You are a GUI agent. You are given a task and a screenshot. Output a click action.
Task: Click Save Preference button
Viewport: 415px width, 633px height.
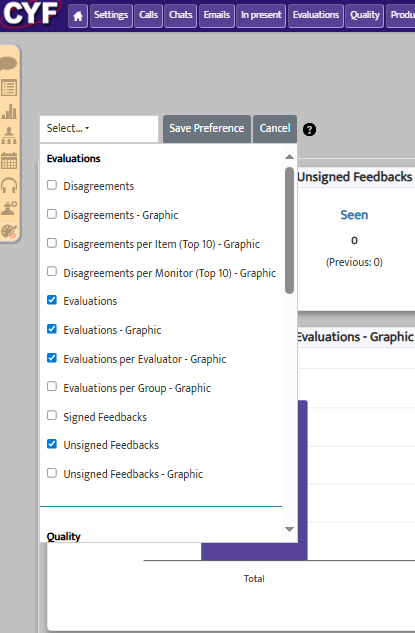pyautogui.click(x=207, y=128)
